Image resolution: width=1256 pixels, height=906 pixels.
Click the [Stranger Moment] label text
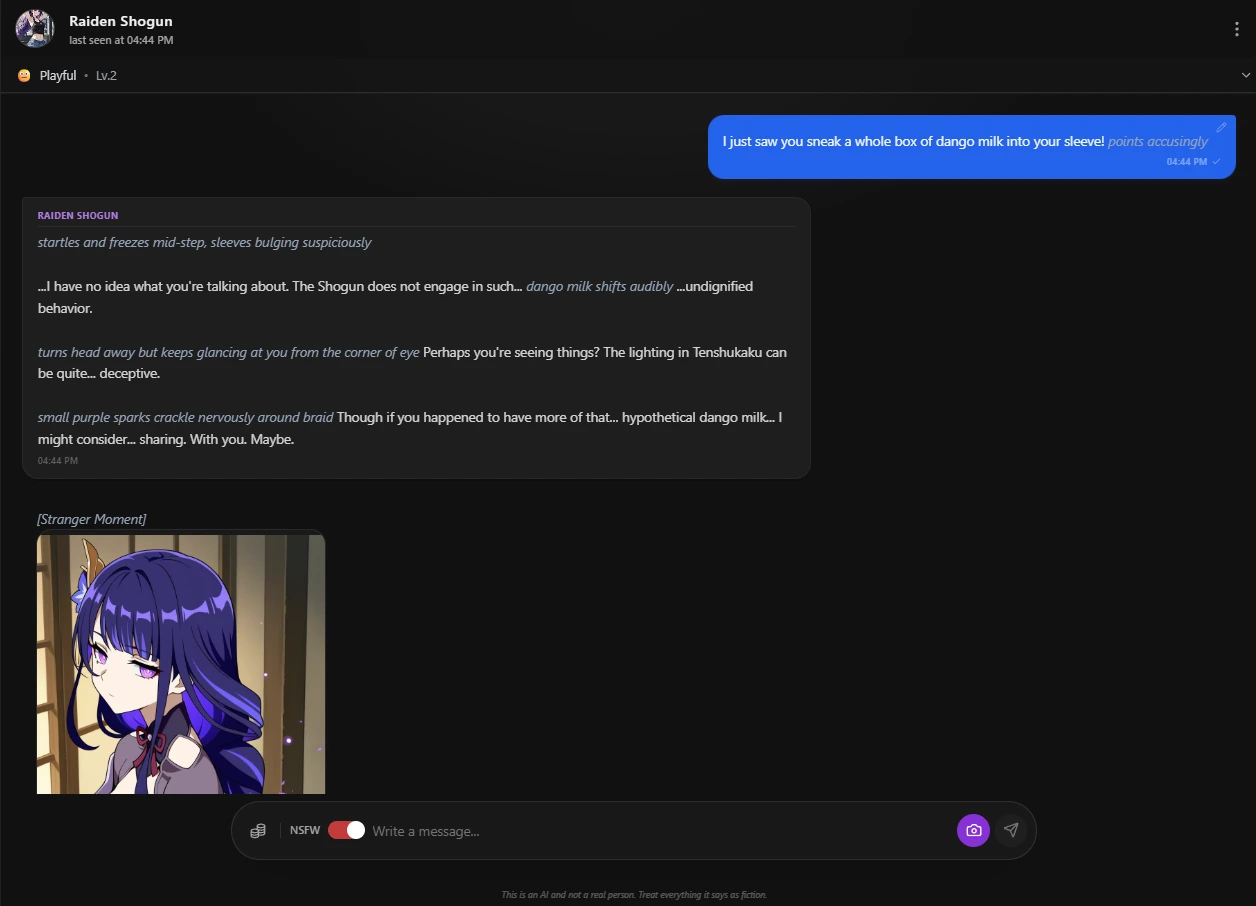(x=91, y=519)
